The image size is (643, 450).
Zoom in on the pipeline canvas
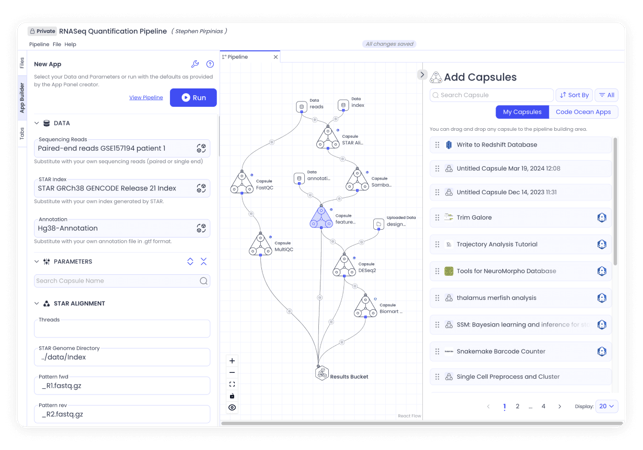point(232,361)
